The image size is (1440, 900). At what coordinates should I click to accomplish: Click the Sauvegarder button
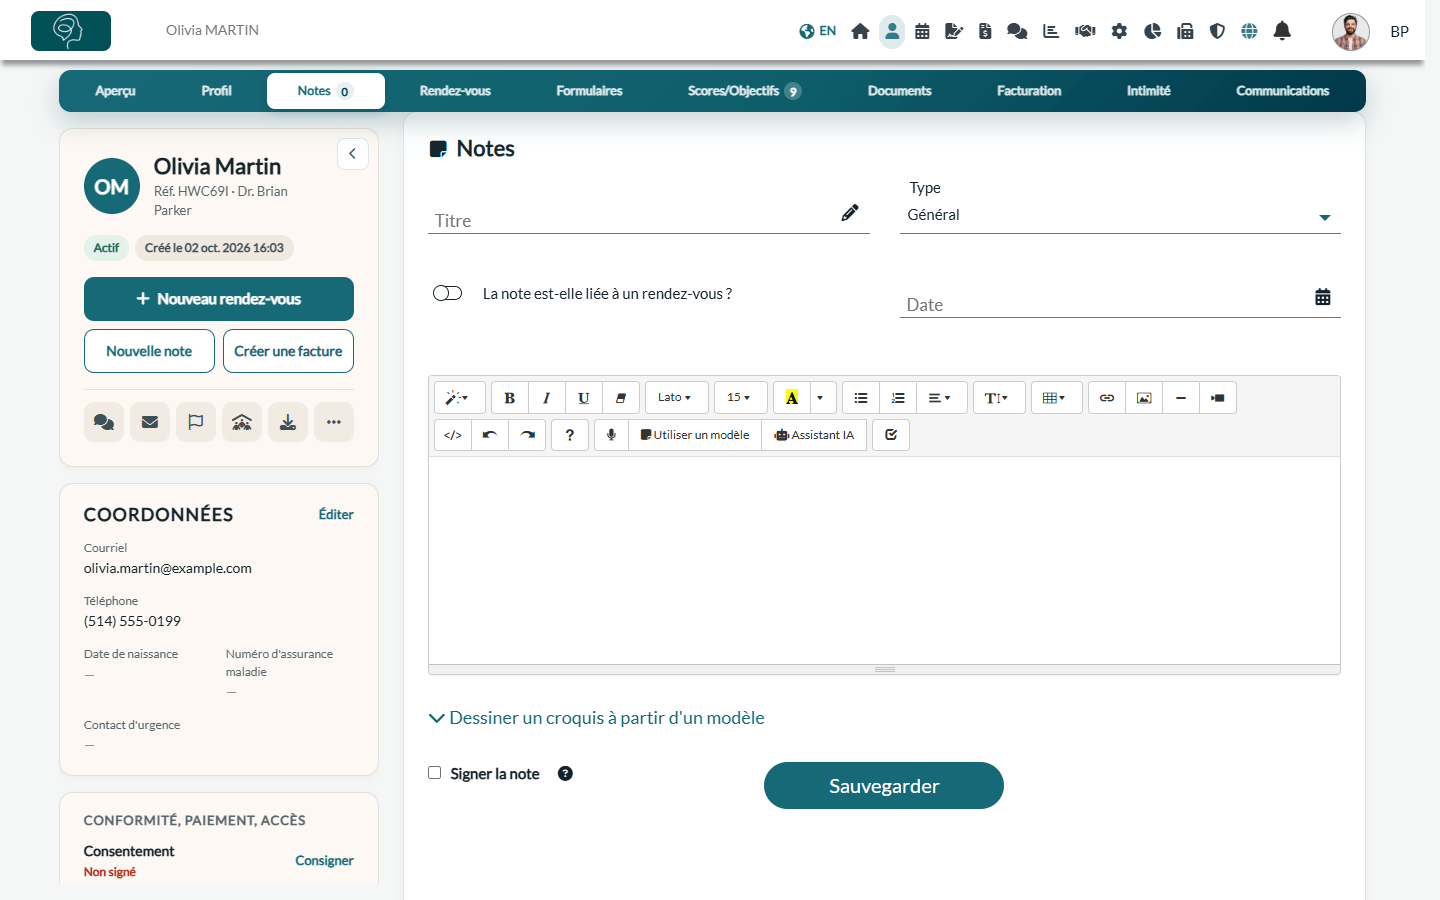[x=884, y=786]
